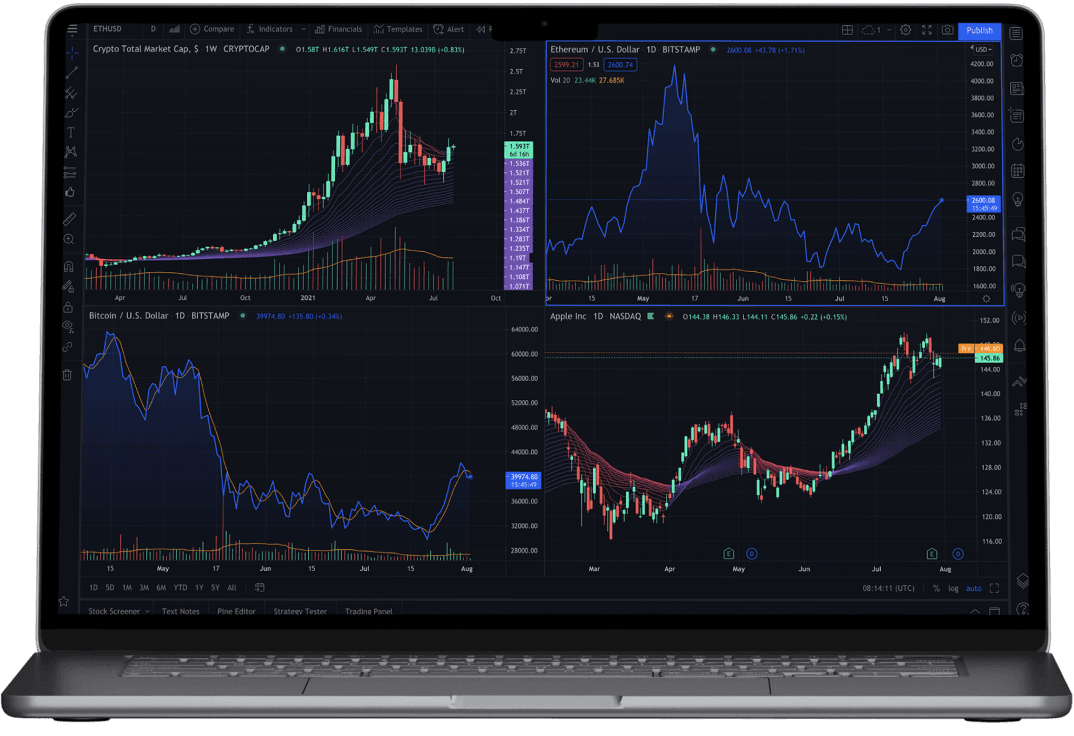Select the brush drawing tool

coord(71,112)
